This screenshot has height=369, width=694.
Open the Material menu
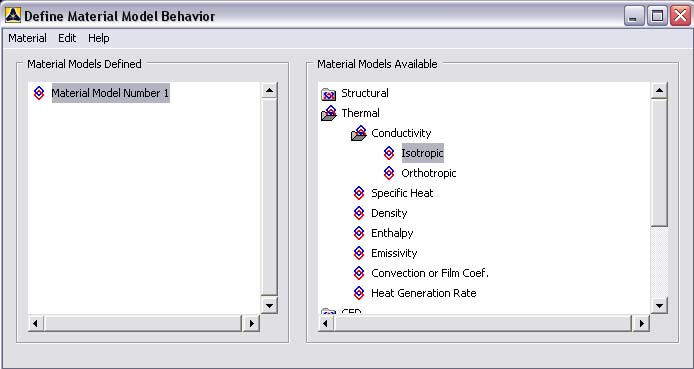click(x=27, y=38)
